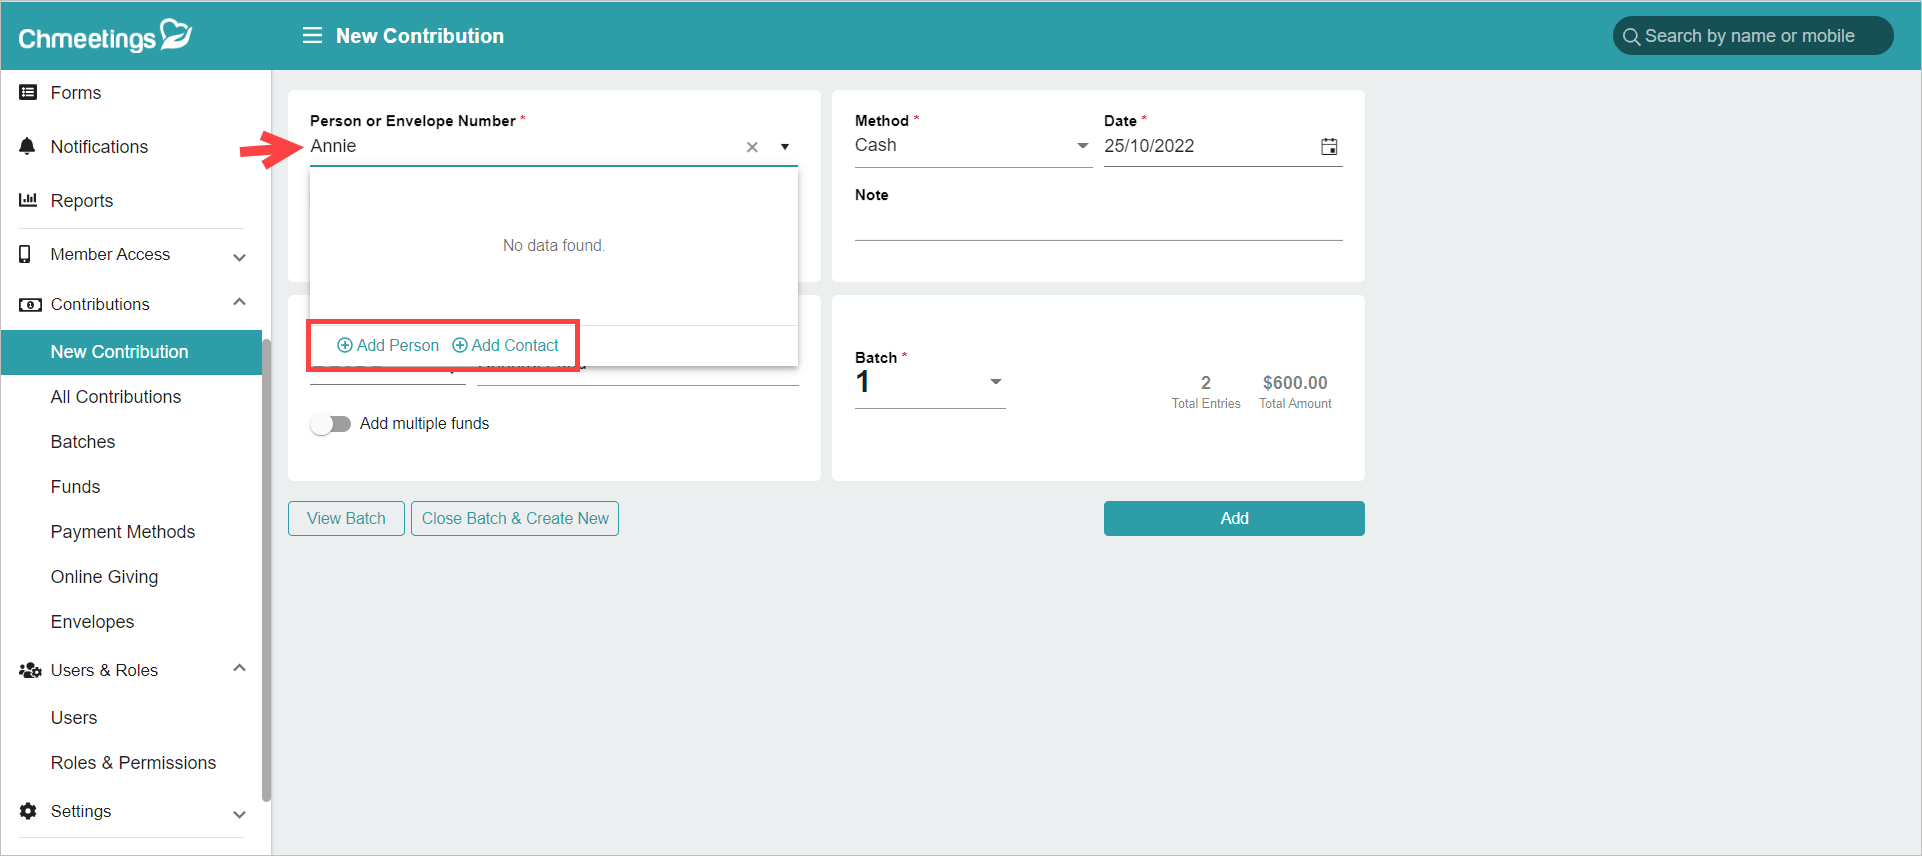This screenshot has width=1922, height=856.
Task: Click the Settings gear icon
Action: point(28,811)
